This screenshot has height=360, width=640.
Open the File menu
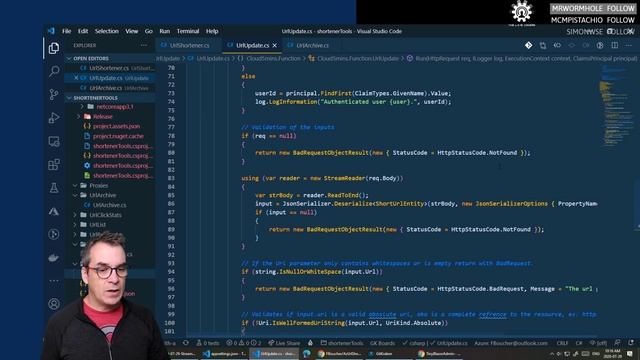[67, 31]
